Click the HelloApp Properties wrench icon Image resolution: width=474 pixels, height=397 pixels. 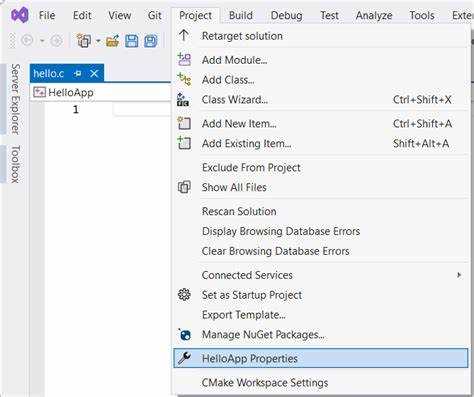tap(184, 358)
